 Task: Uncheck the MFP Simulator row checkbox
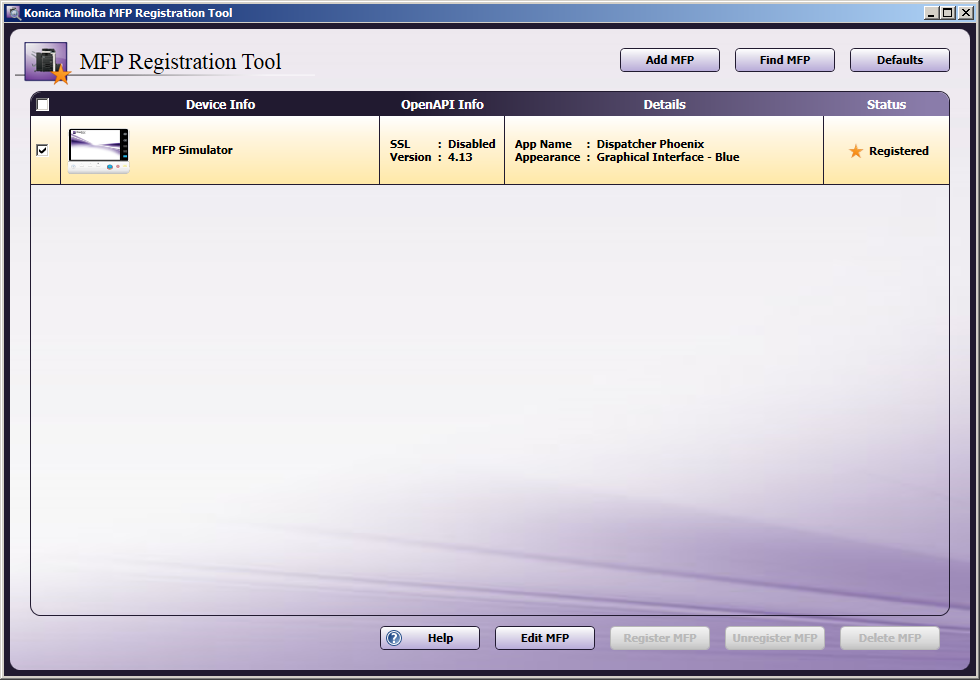coord(42,150)
